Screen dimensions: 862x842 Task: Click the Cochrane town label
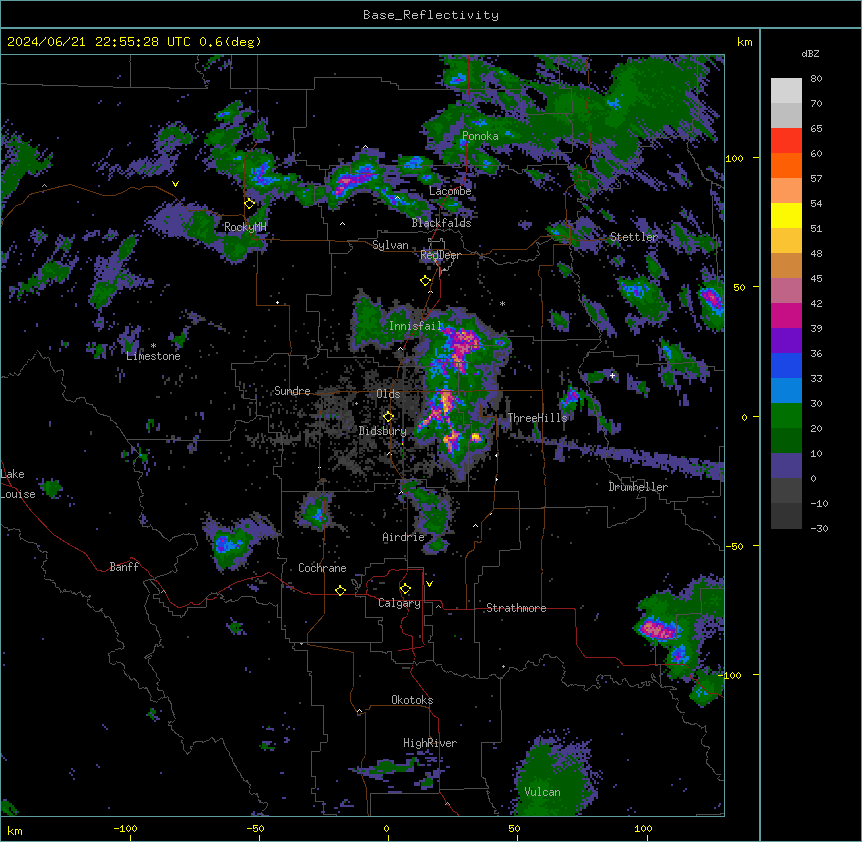pos(322,568)
